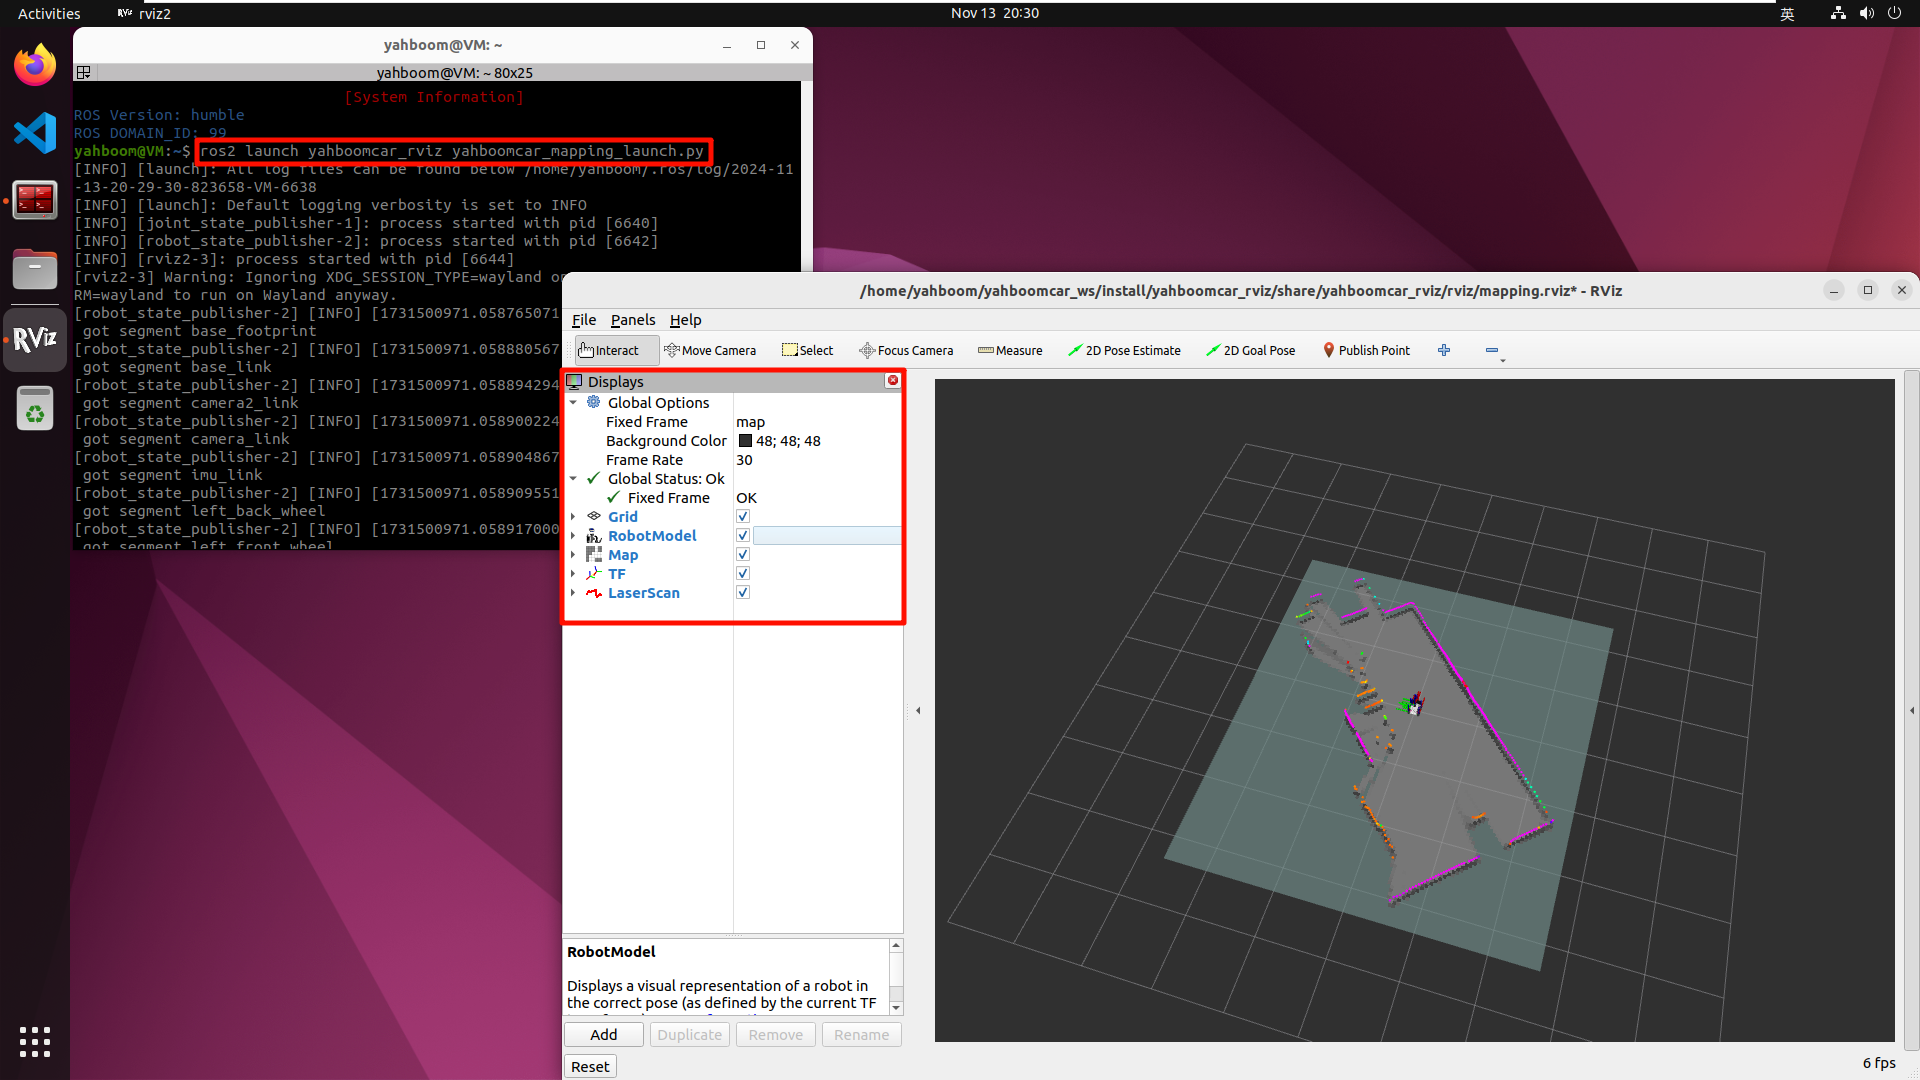Toggle the LaserScan display checkbox

[x=743, y=592]
